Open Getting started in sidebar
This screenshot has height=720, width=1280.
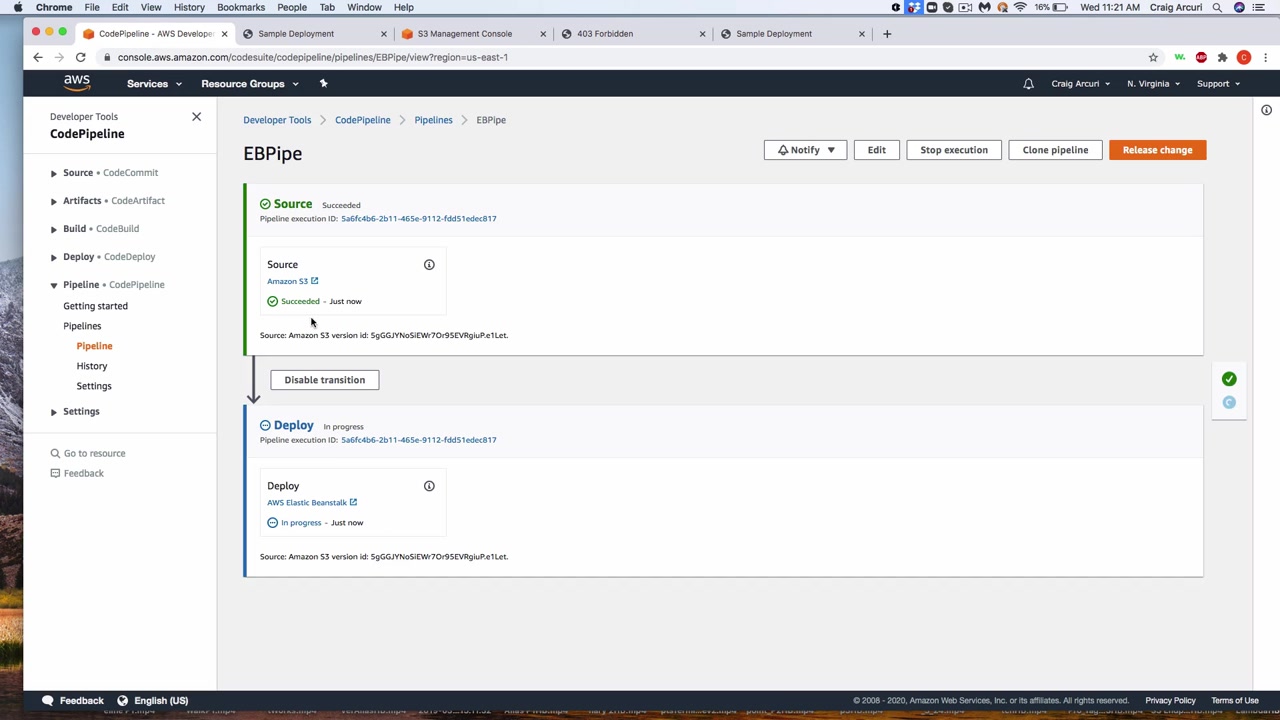coord(96,306)
